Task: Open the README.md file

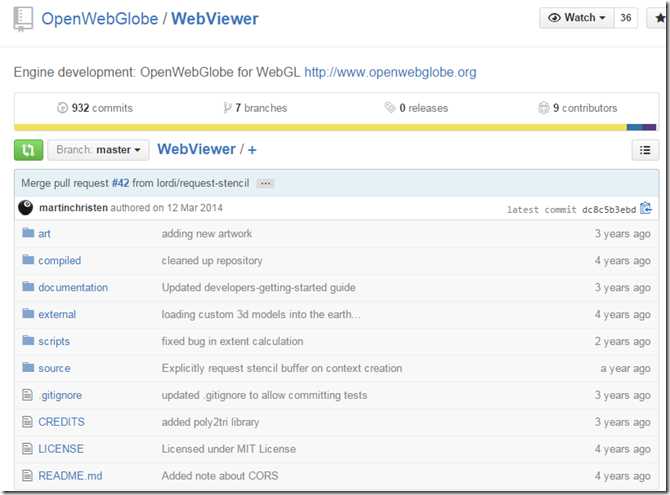Action: tap(71, 476)
